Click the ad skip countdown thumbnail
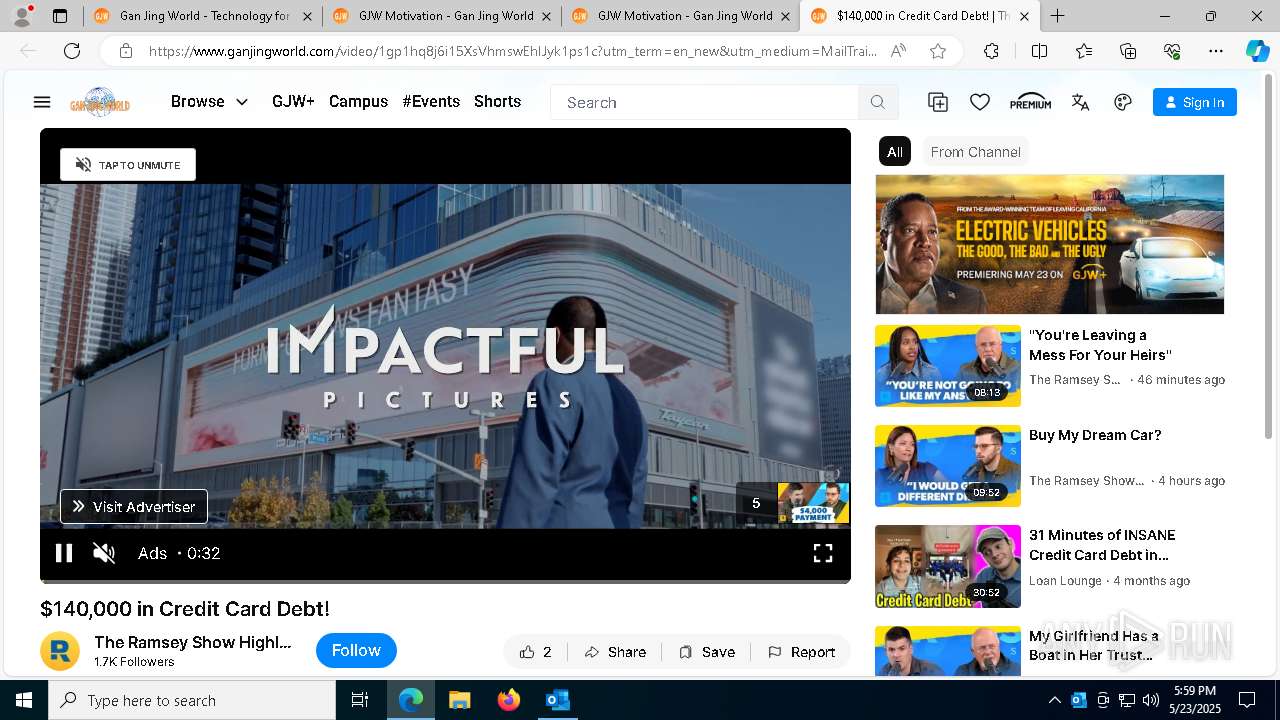Viewport: 1280px width, 720px height. (813, 503)
